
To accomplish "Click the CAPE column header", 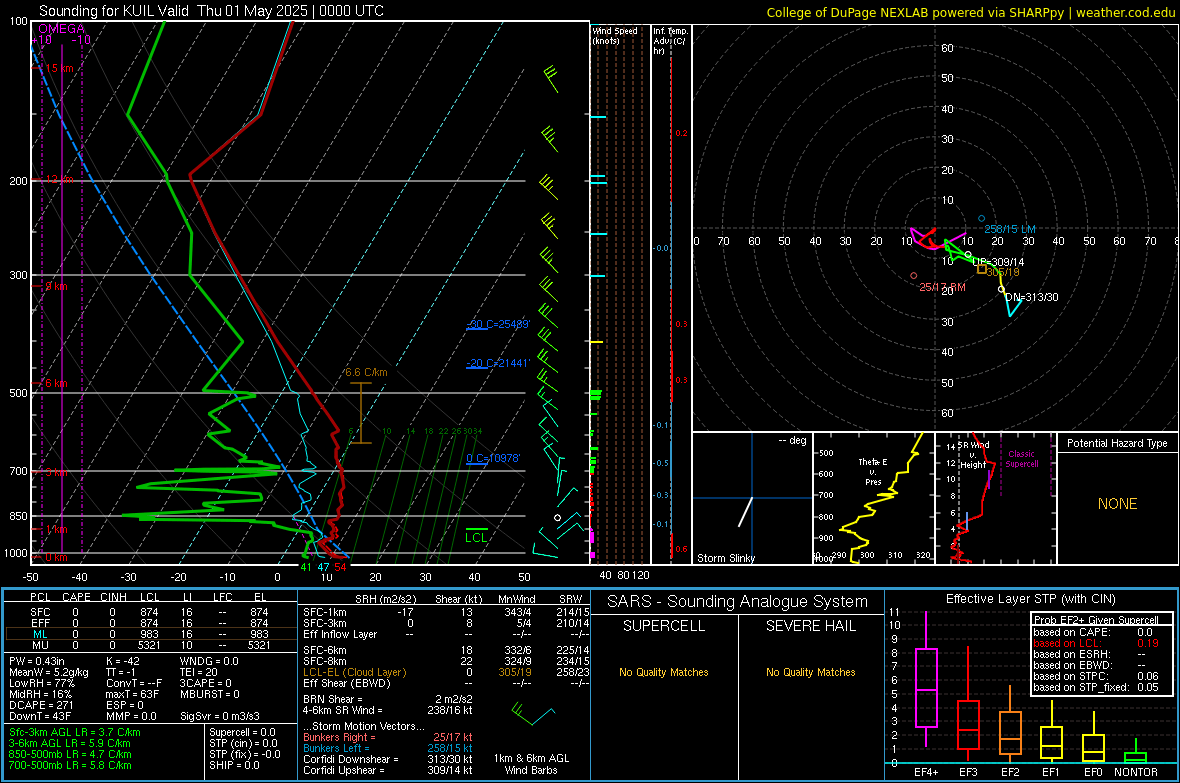I will (76, 597).
